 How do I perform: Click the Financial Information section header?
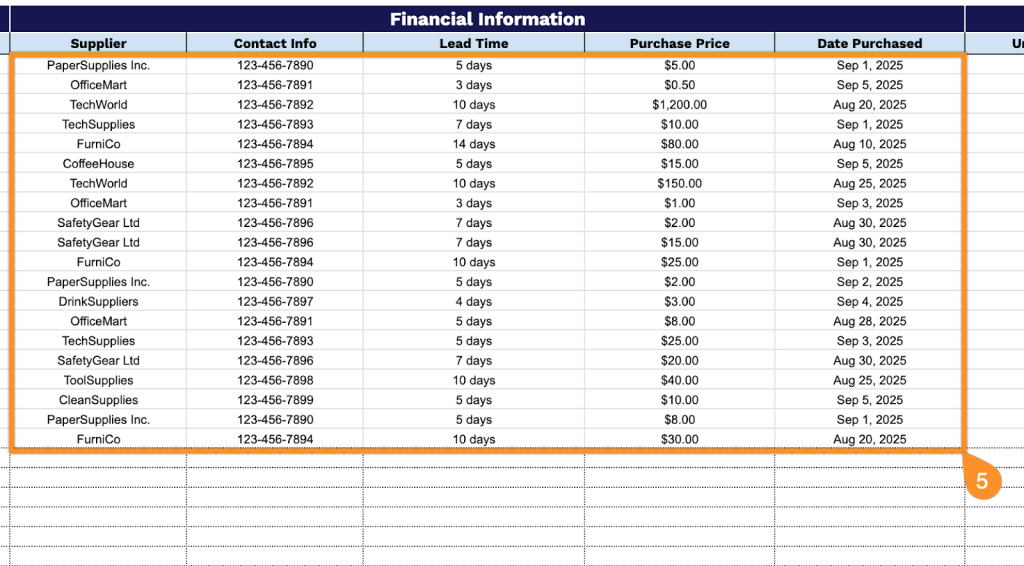[487, 19]
